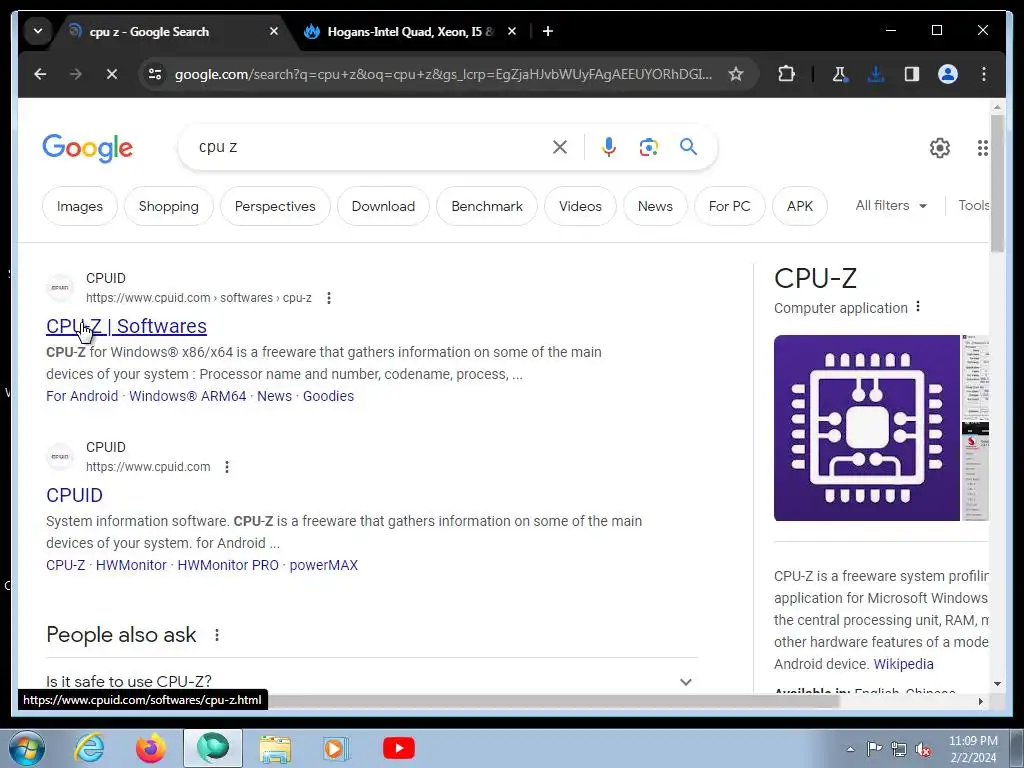Viewport: 1024px width, 768px height.
Task: Filter results by Shopping
Action: pyautogui.click(x=168, y=206)
